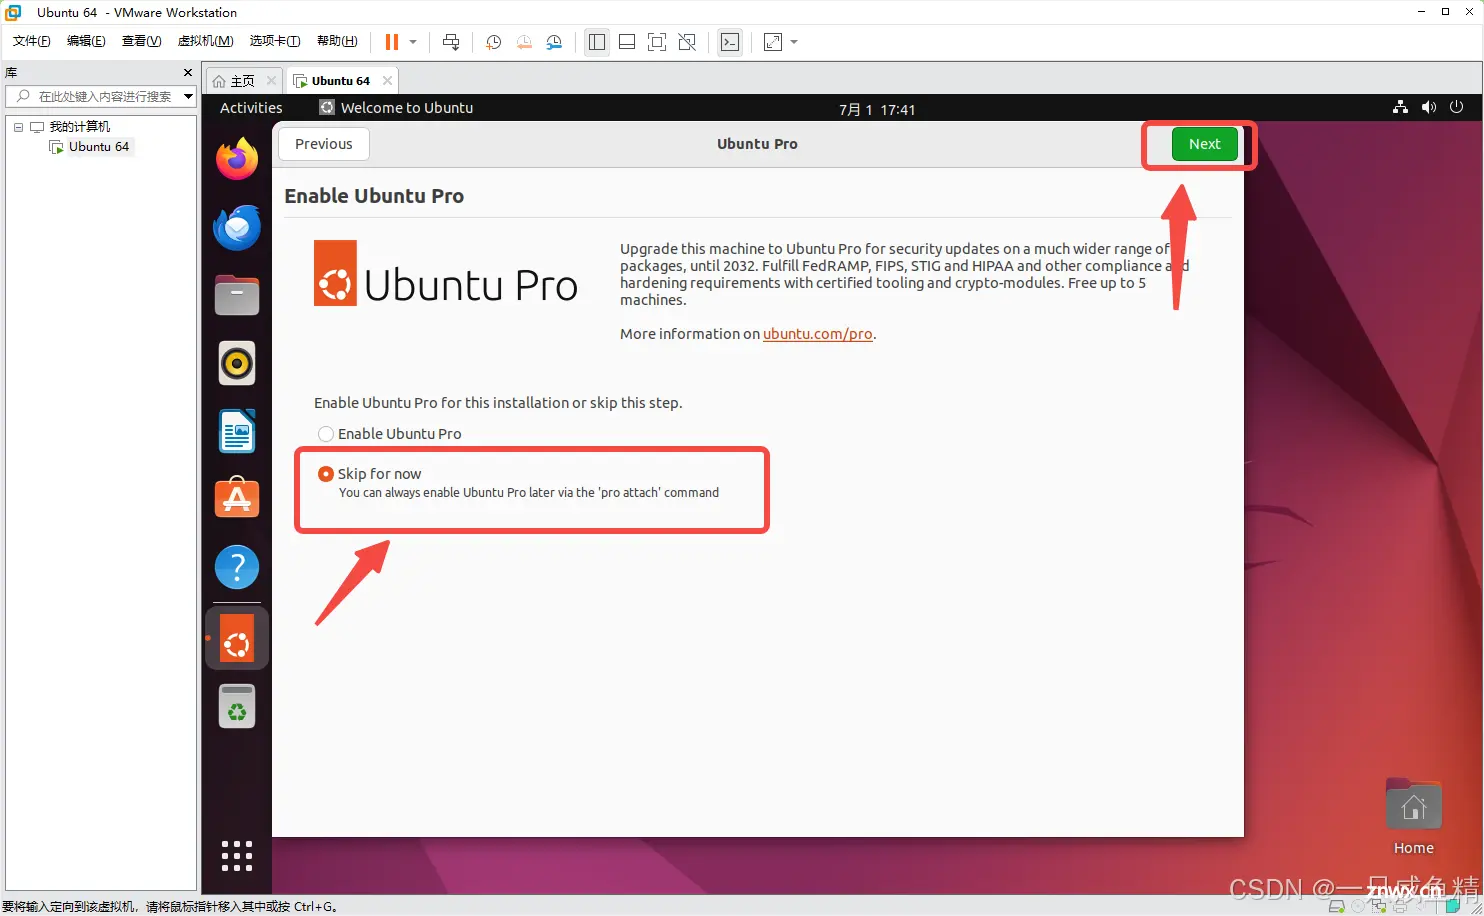Open Trash from the dock
This screenshot has width=1484, height=916.
[x=237, y=707]
